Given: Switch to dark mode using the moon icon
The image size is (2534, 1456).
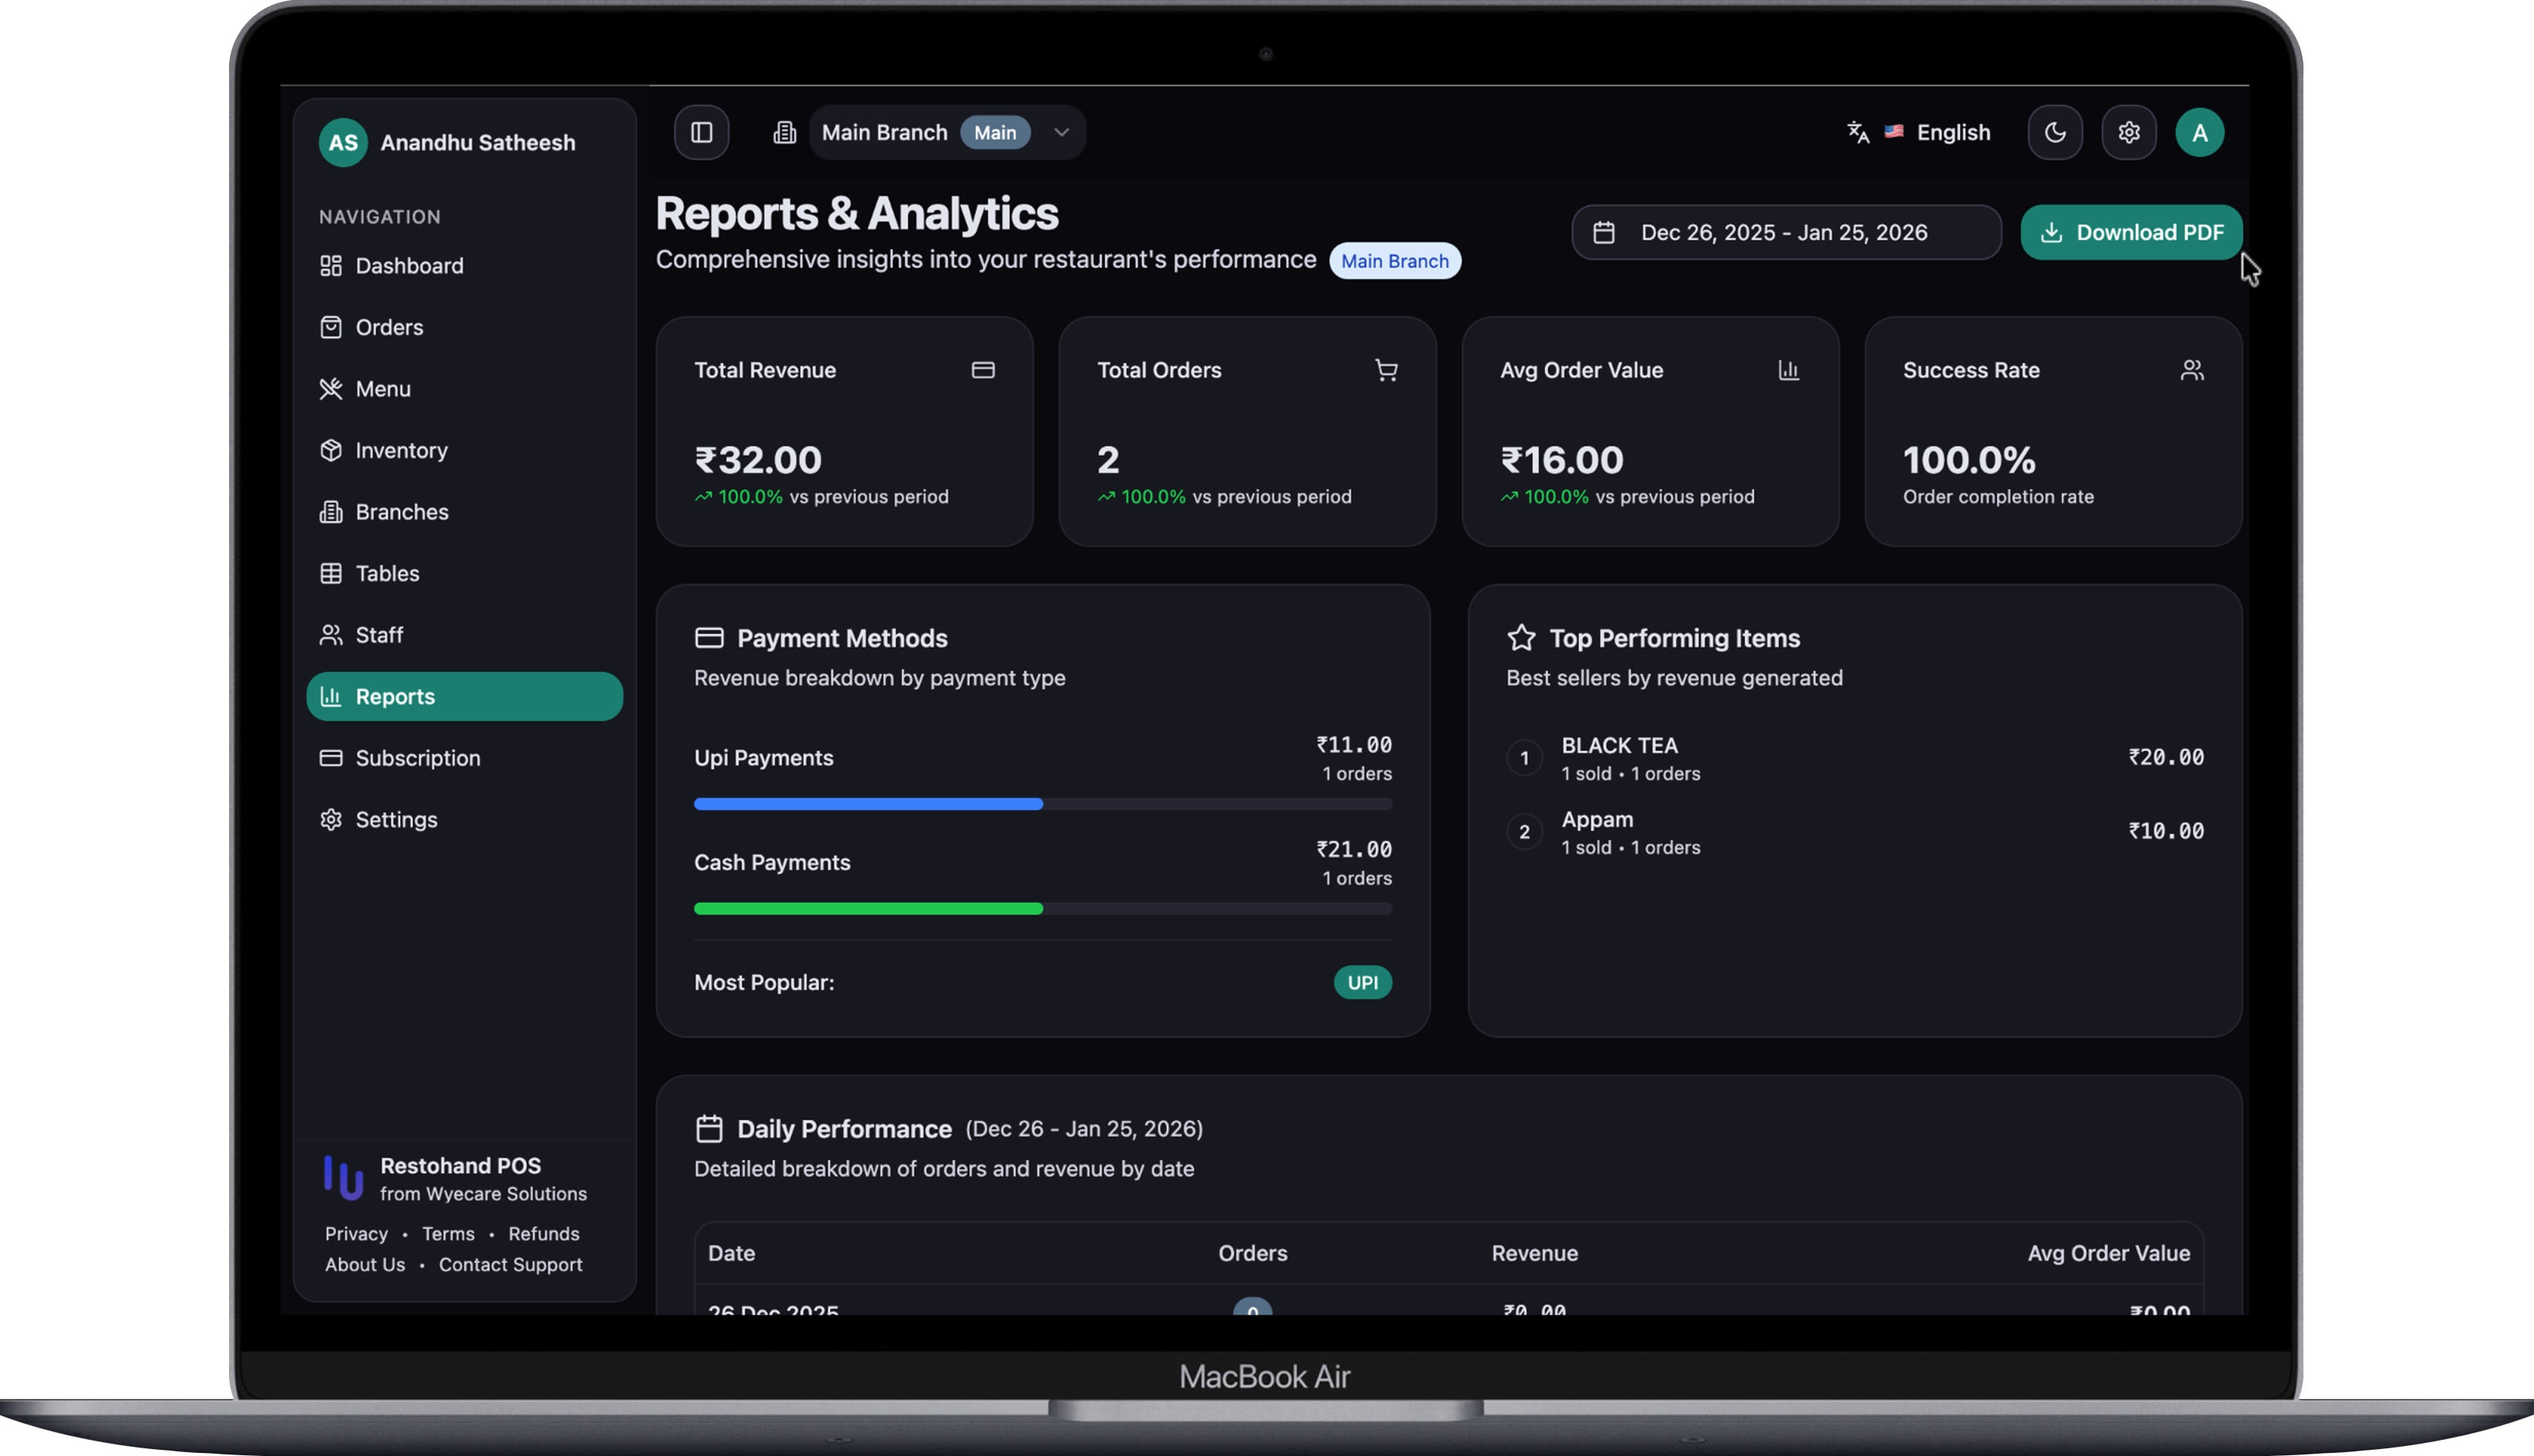Looking at the screenshot, I should pos(2054,132).
